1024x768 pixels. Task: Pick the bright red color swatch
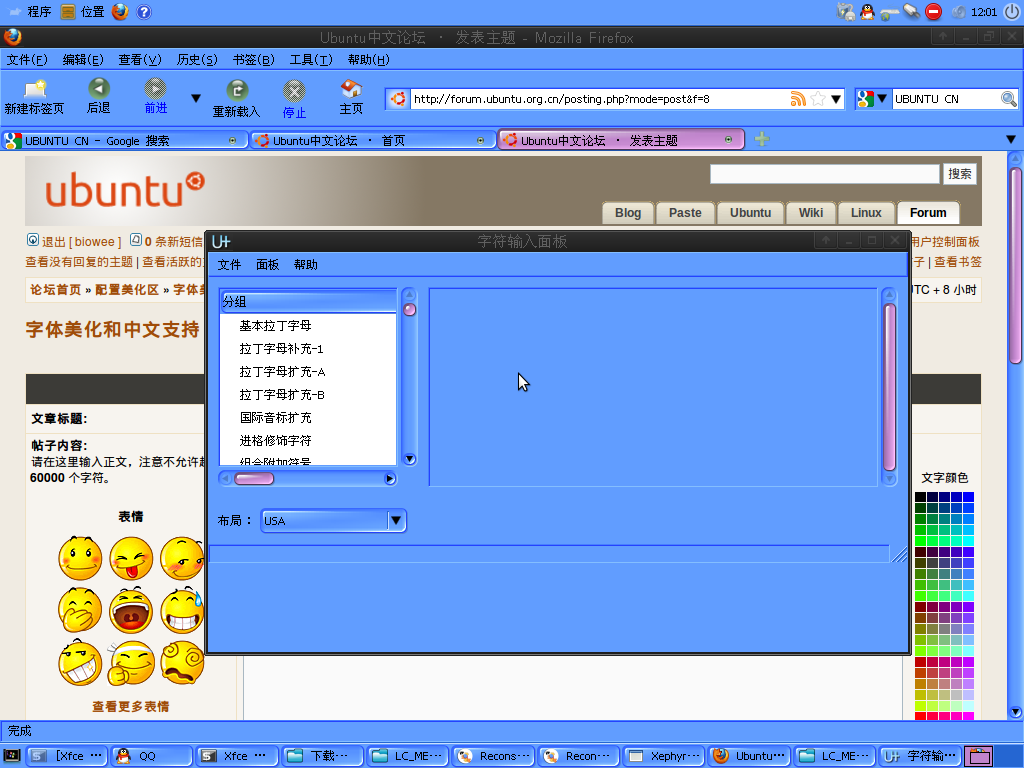[x=920, y=716]
